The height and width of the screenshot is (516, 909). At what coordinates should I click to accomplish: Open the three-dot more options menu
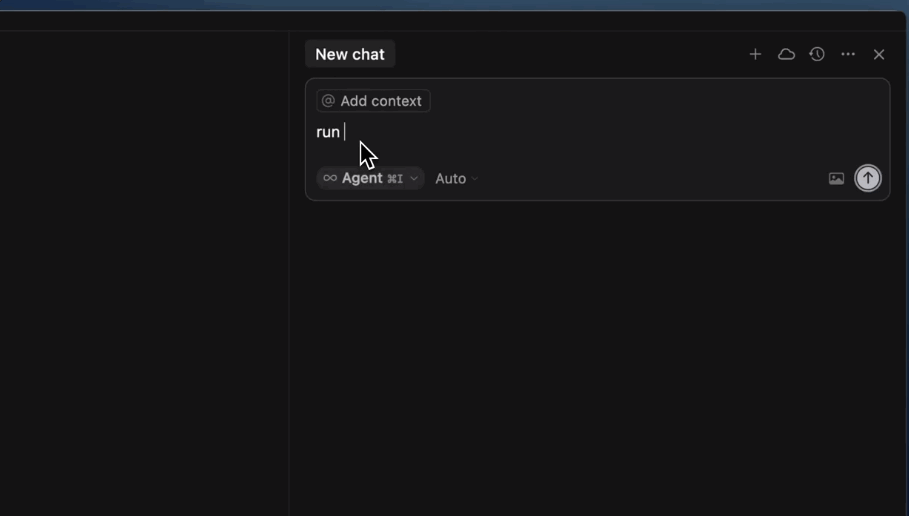tap(848, 54)
